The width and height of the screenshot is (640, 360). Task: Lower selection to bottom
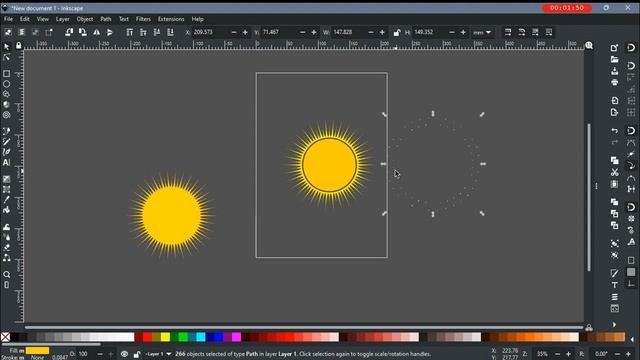click(170, 32)
